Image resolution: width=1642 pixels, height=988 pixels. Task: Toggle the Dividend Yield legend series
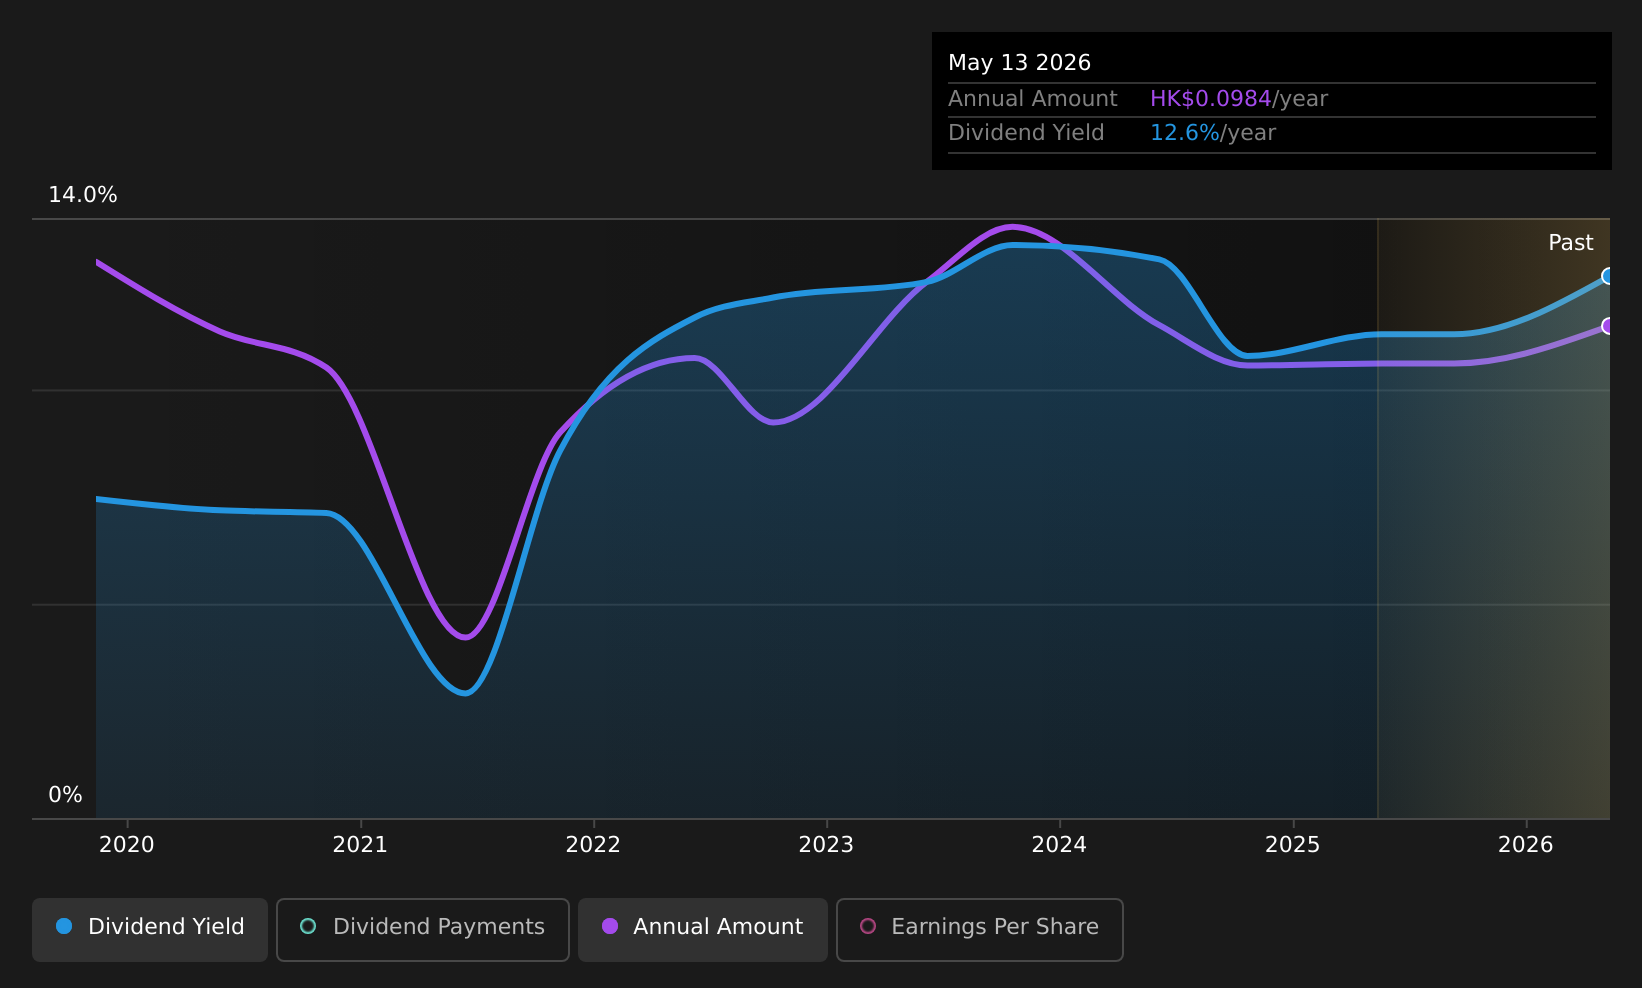(150, 929)
